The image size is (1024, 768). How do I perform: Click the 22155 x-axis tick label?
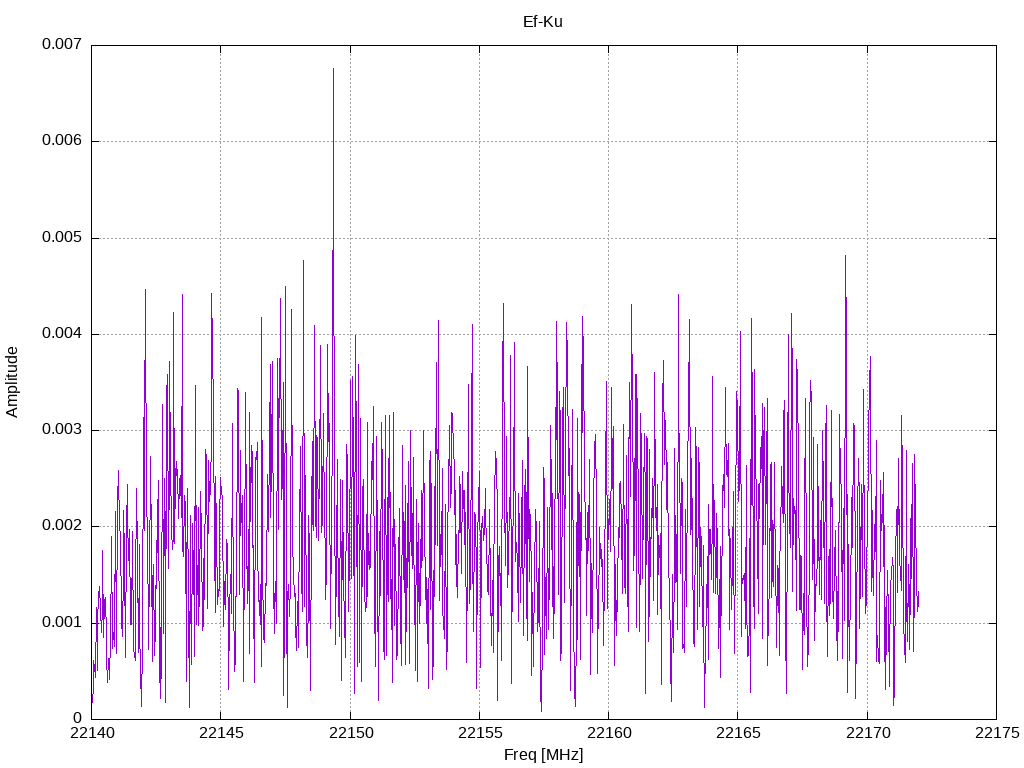(480, 733)
